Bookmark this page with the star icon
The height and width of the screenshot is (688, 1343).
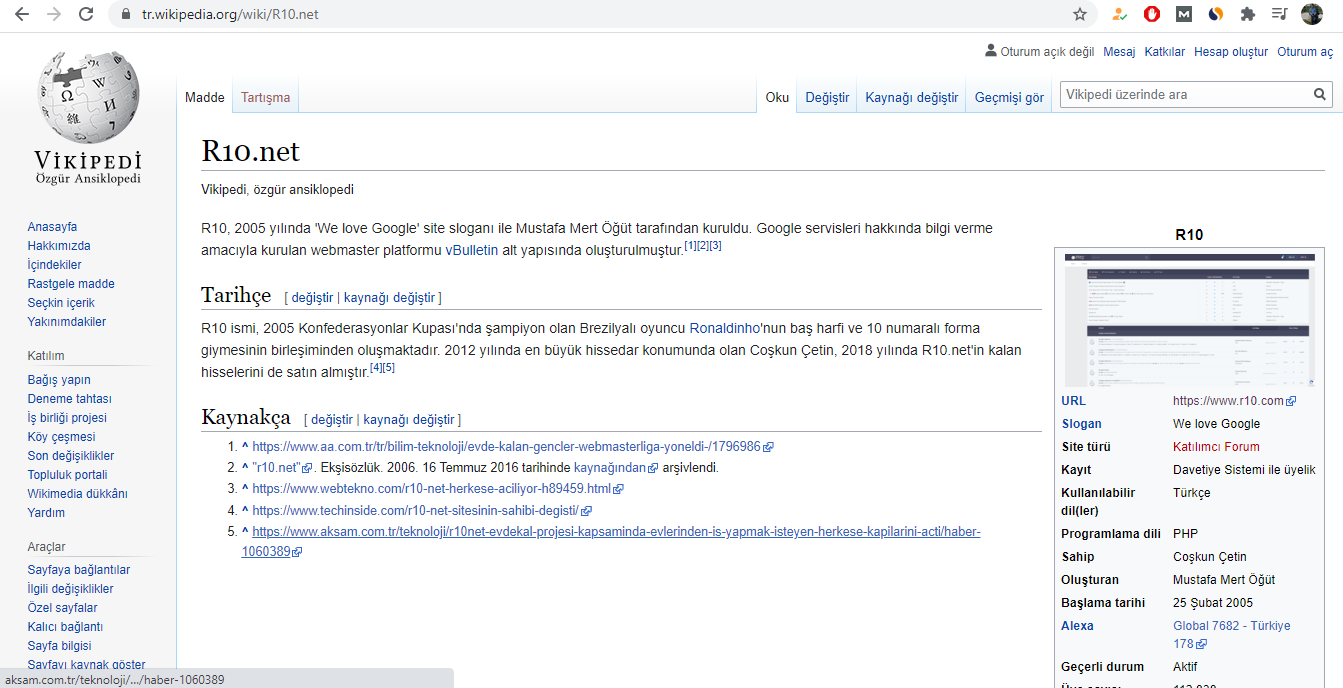(1080, 14)
